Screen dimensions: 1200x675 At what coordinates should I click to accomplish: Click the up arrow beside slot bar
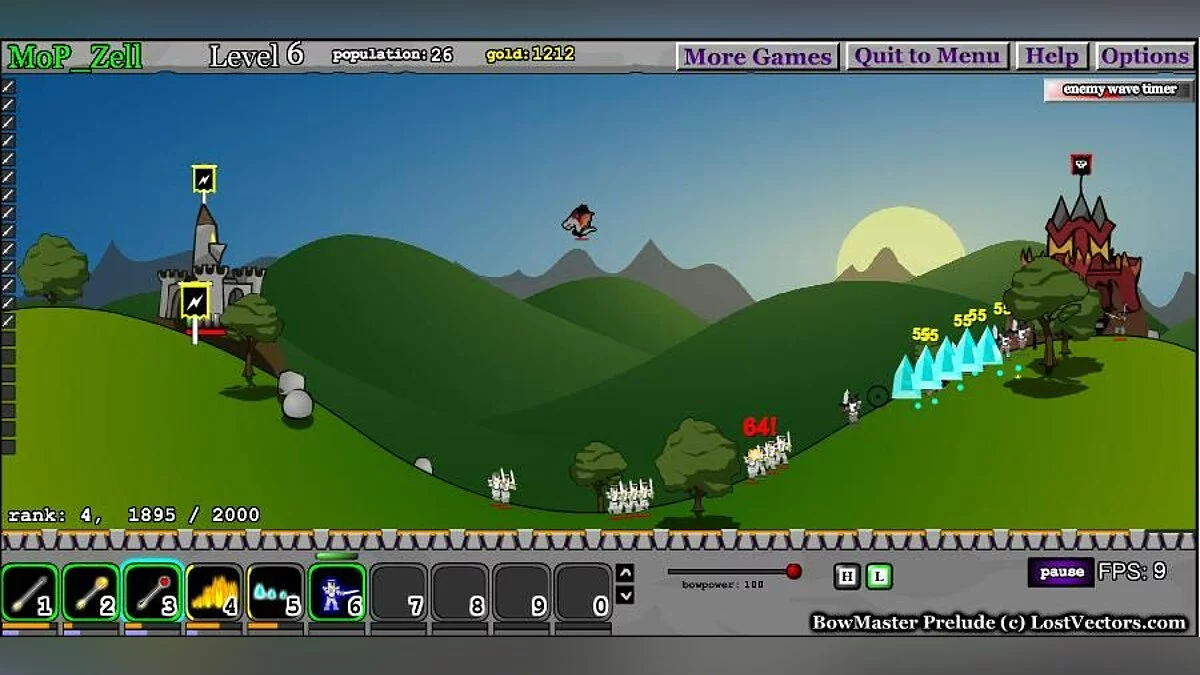(625, 573)
